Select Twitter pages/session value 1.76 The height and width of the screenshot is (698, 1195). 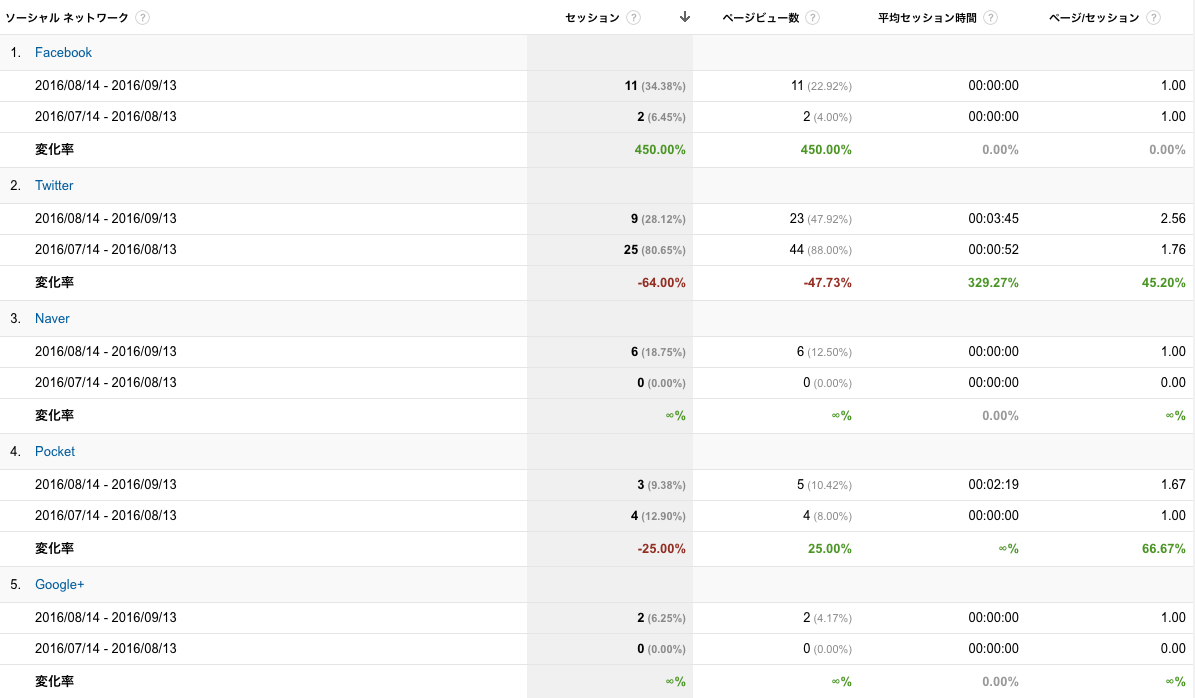1173,249
